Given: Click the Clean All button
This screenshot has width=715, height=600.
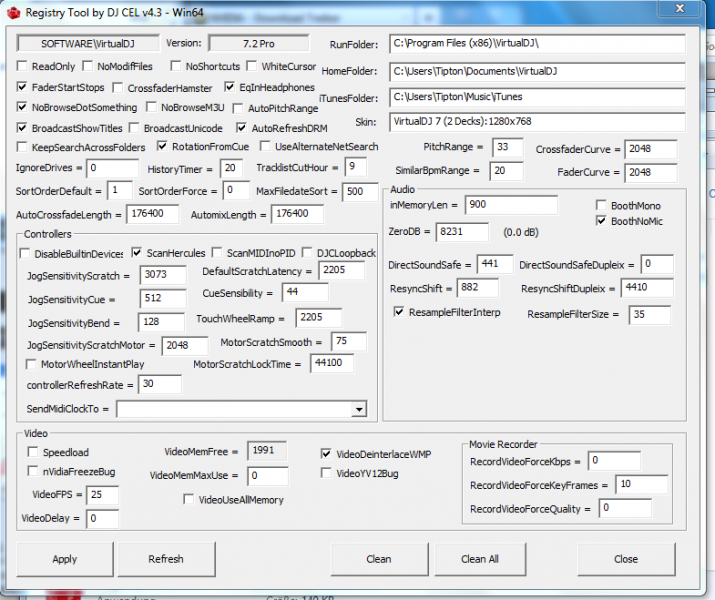Looking at the screenshot, I should coord(480,559).
